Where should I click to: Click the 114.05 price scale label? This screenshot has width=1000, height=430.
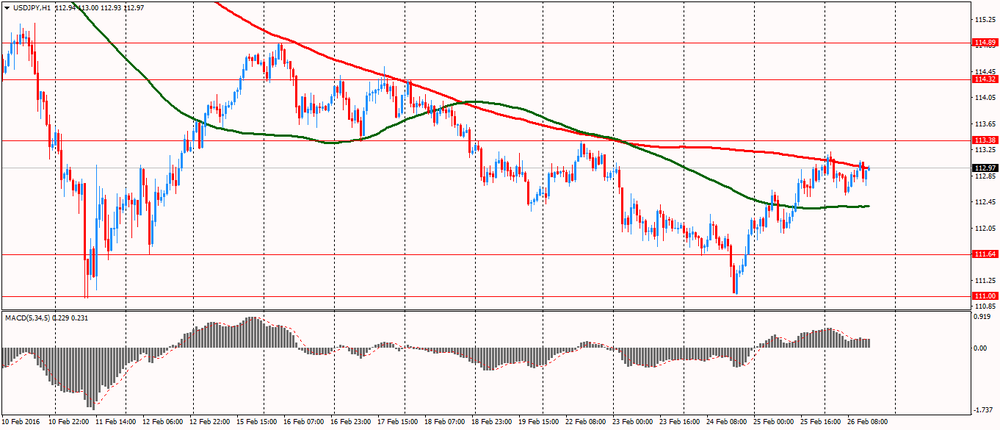(x=984, y=97)
